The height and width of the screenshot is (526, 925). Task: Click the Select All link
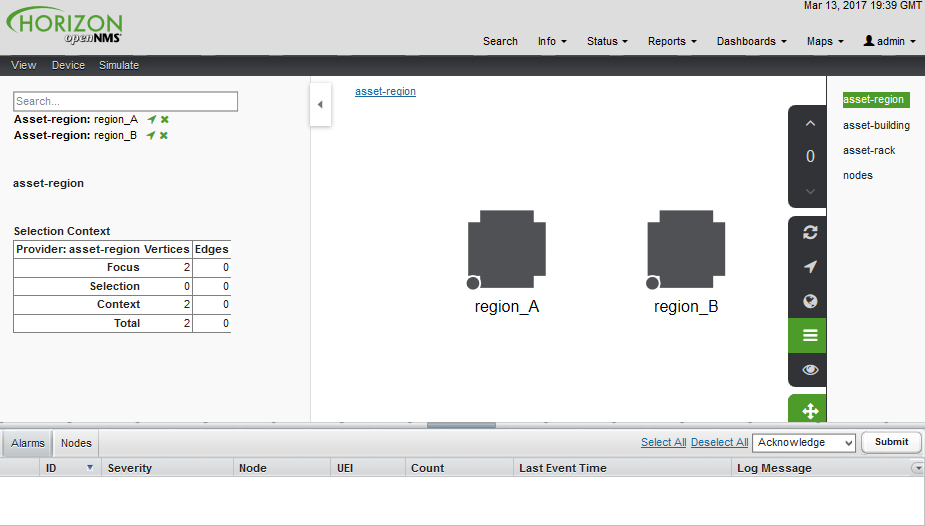coord(663,442)
